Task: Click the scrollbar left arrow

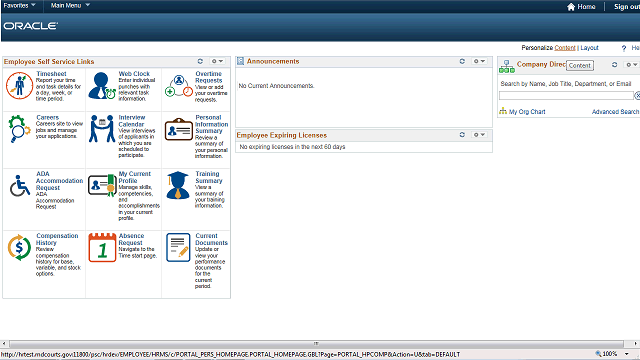Action: [x=4, y=344]
